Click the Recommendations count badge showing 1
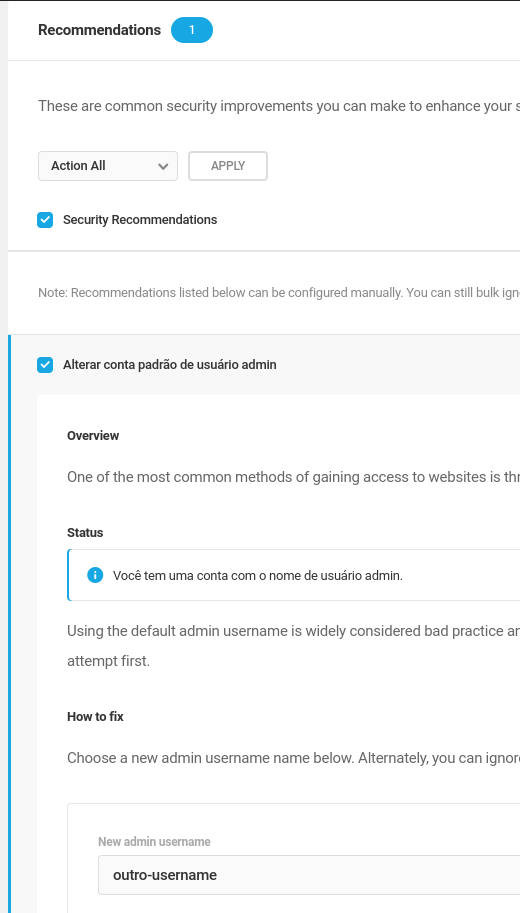Viewport: 520px width, 913px height. [x=192, y=30]
